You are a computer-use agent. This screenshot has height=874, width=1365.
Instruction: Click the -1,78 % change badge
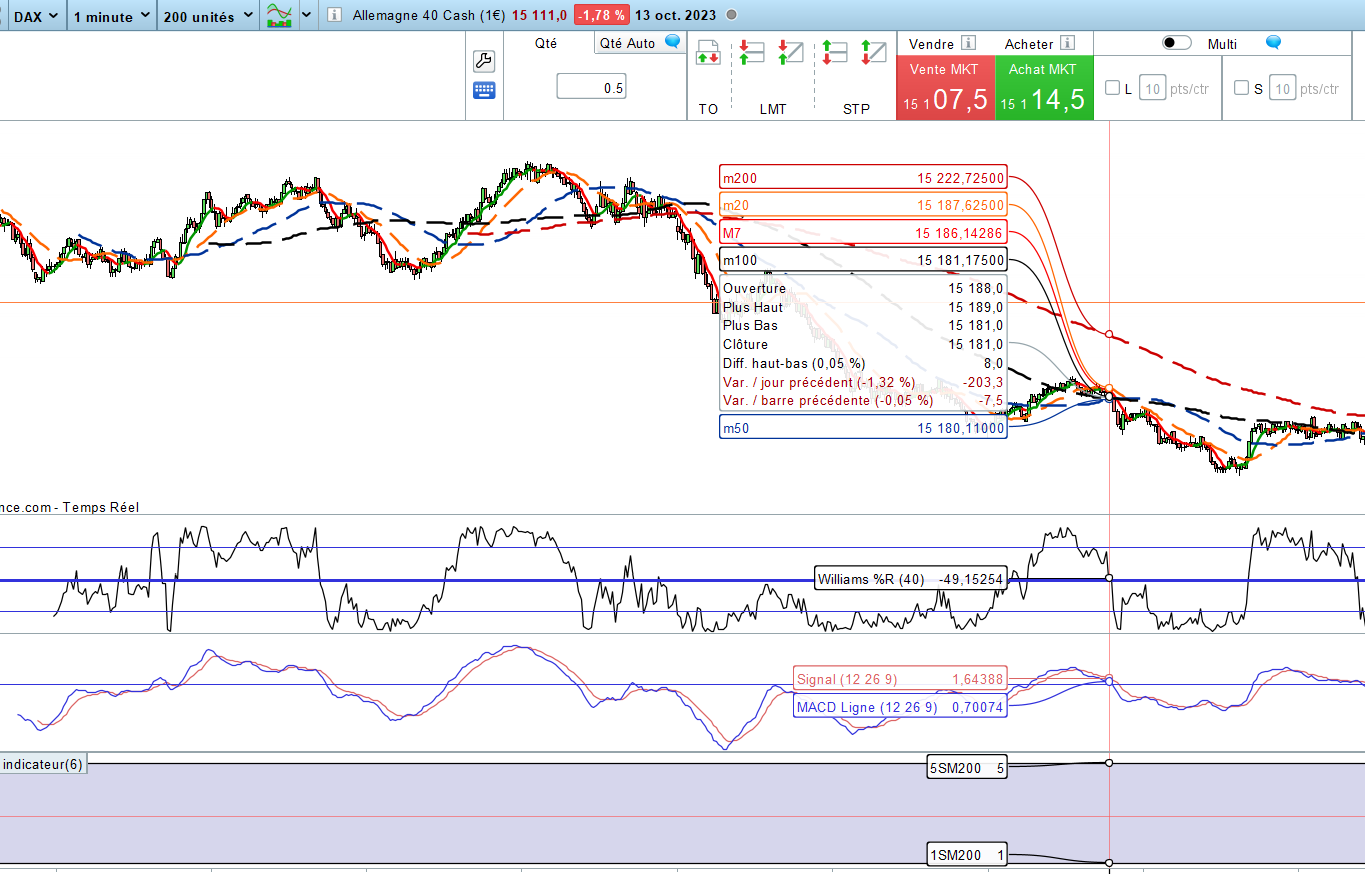pos(601,15)
